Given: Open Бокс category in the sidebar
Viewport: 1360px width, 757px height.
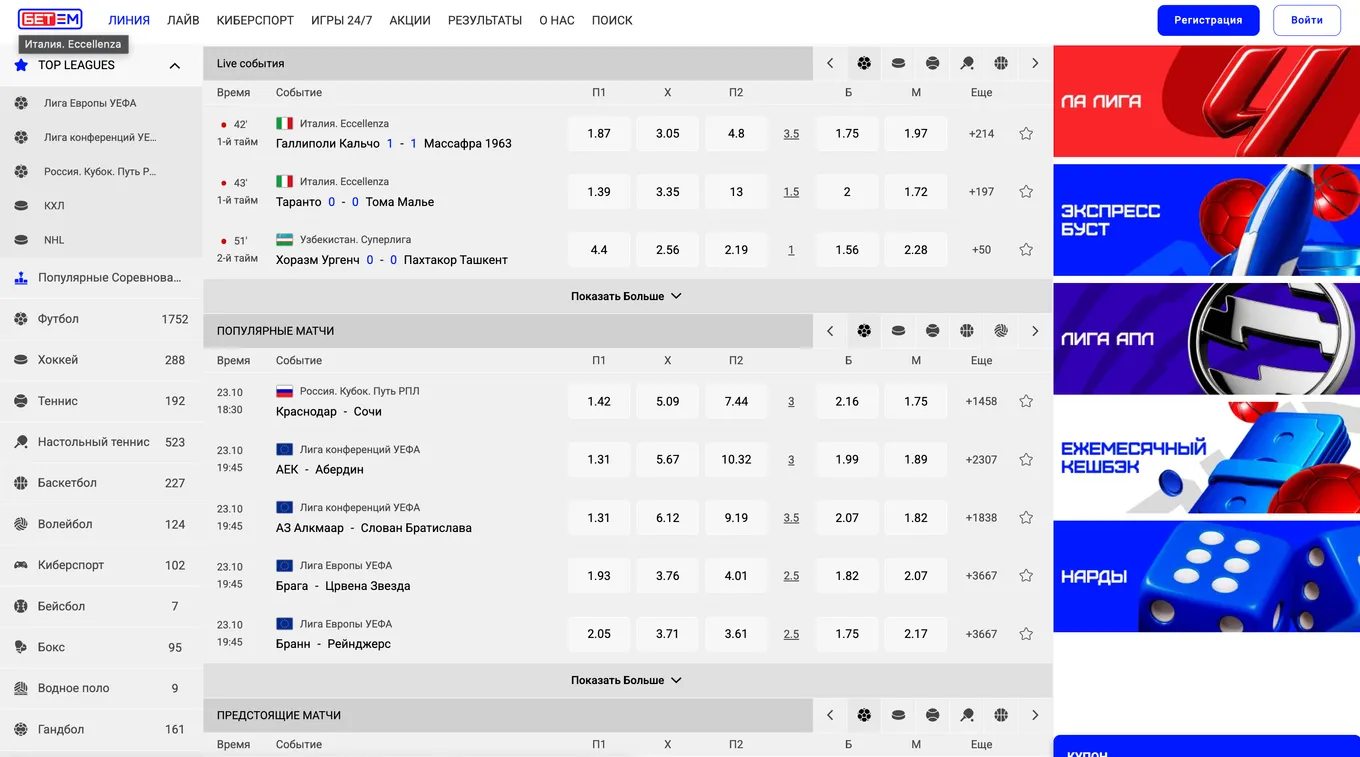Looking at the screenshot, I should click(100, 647).
